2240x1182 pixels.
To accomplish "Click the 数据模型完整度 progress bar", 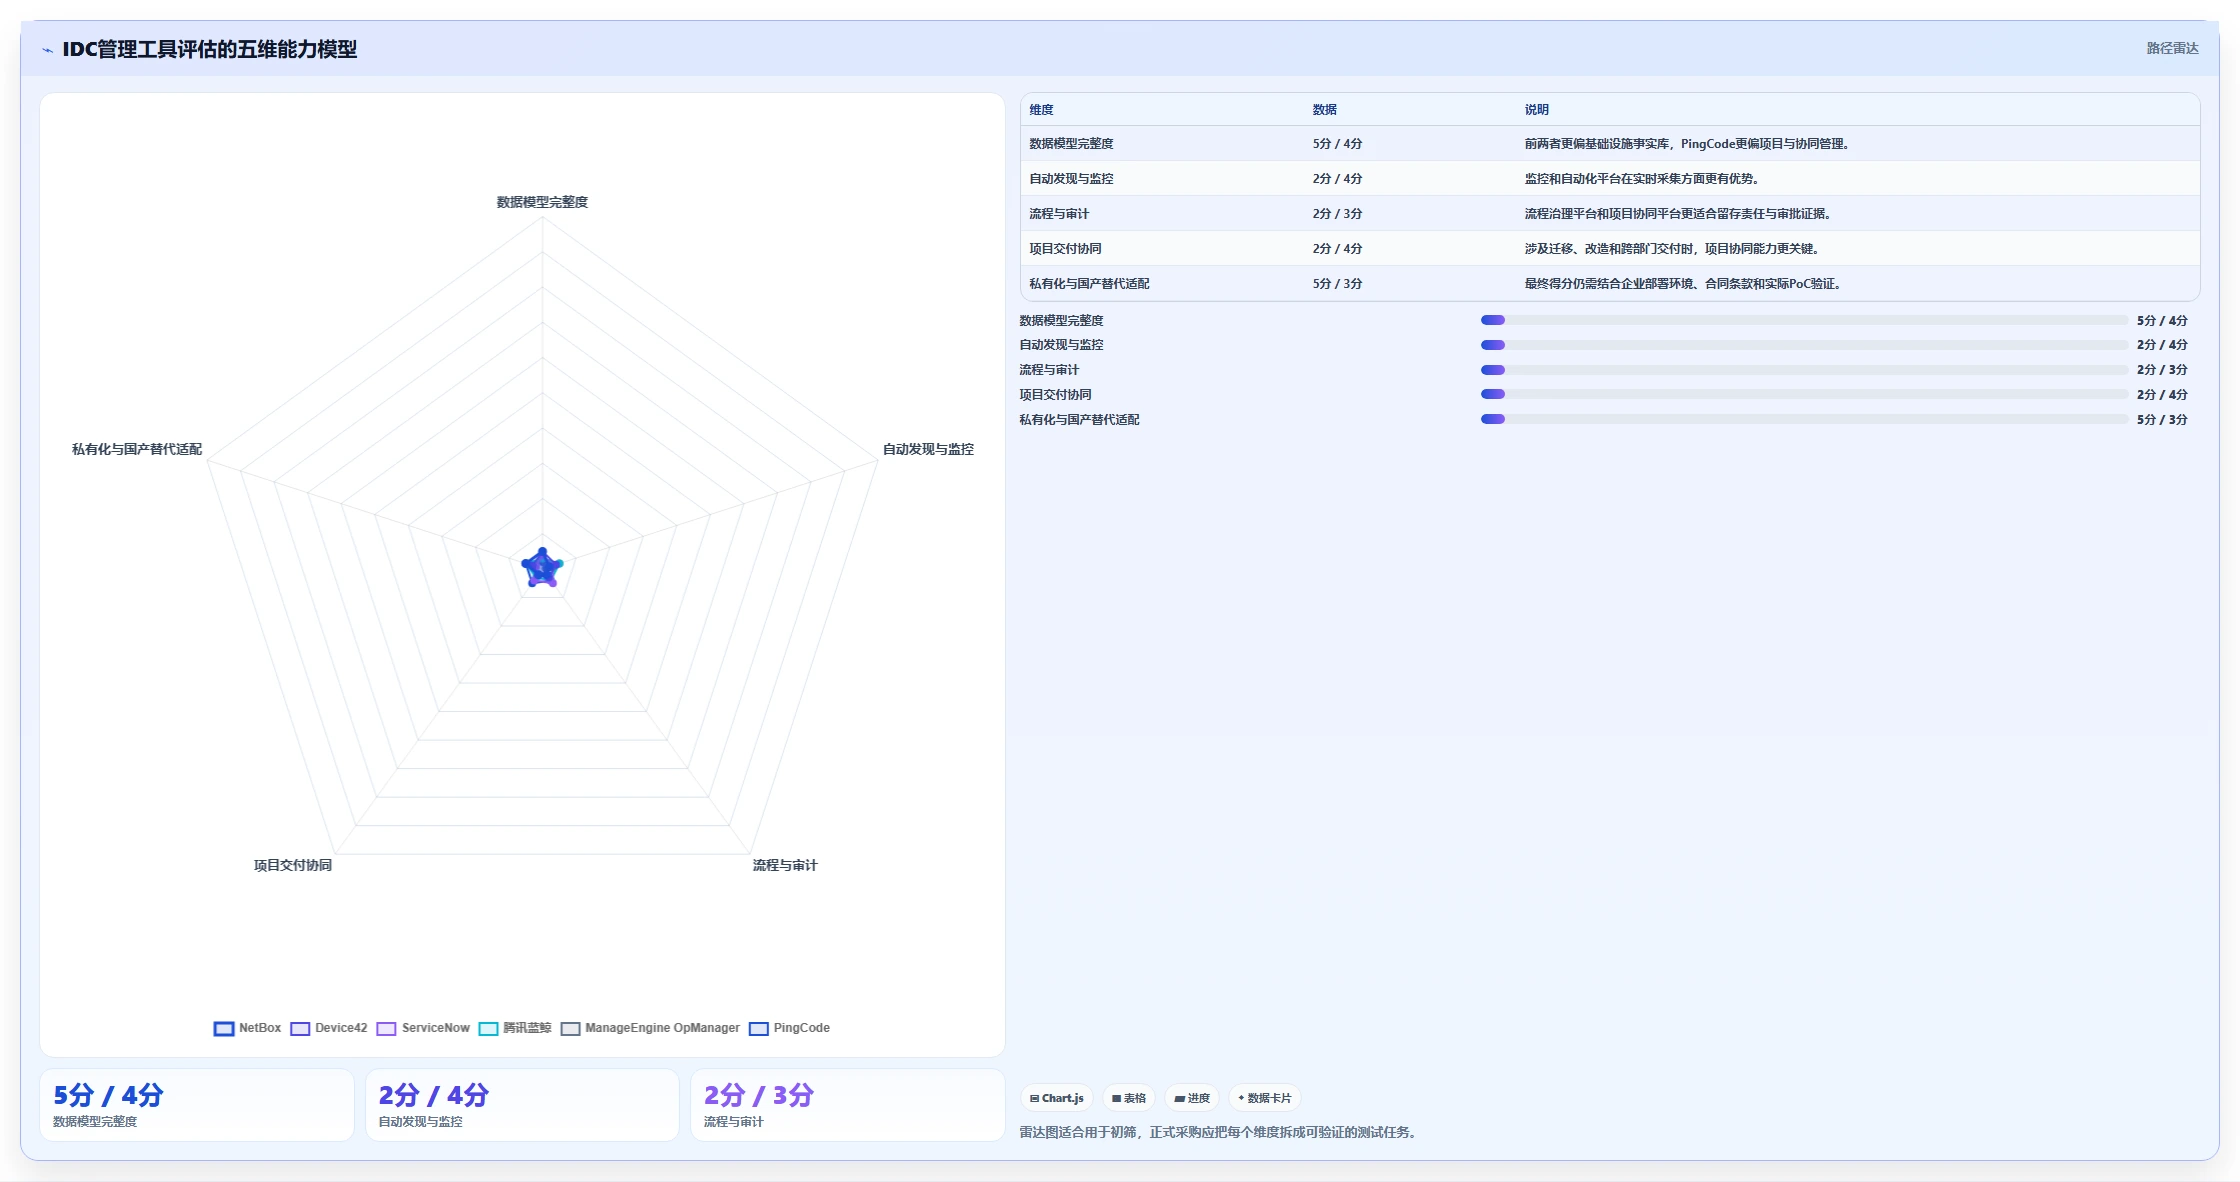I will [x=1804, y=320].
